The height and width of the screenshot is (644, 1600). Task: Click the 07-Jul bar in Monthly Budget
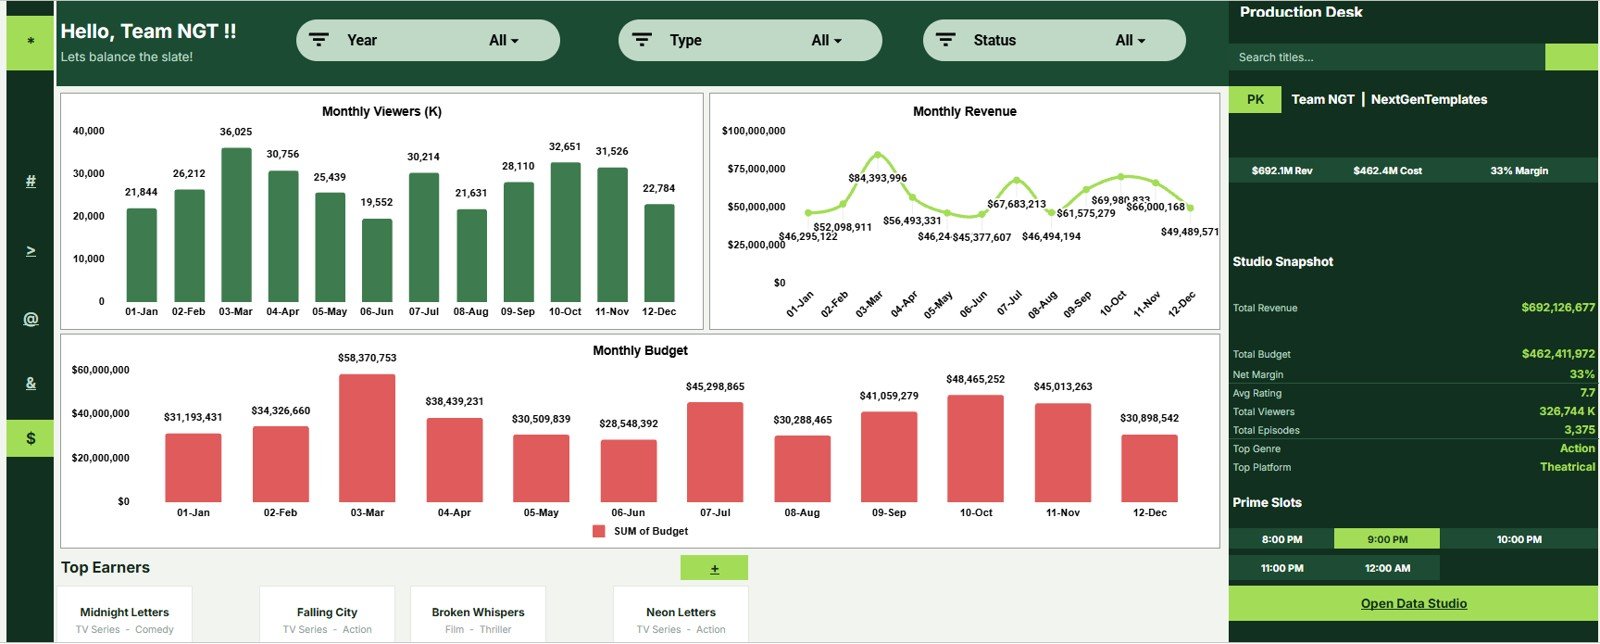pos(715,452)
